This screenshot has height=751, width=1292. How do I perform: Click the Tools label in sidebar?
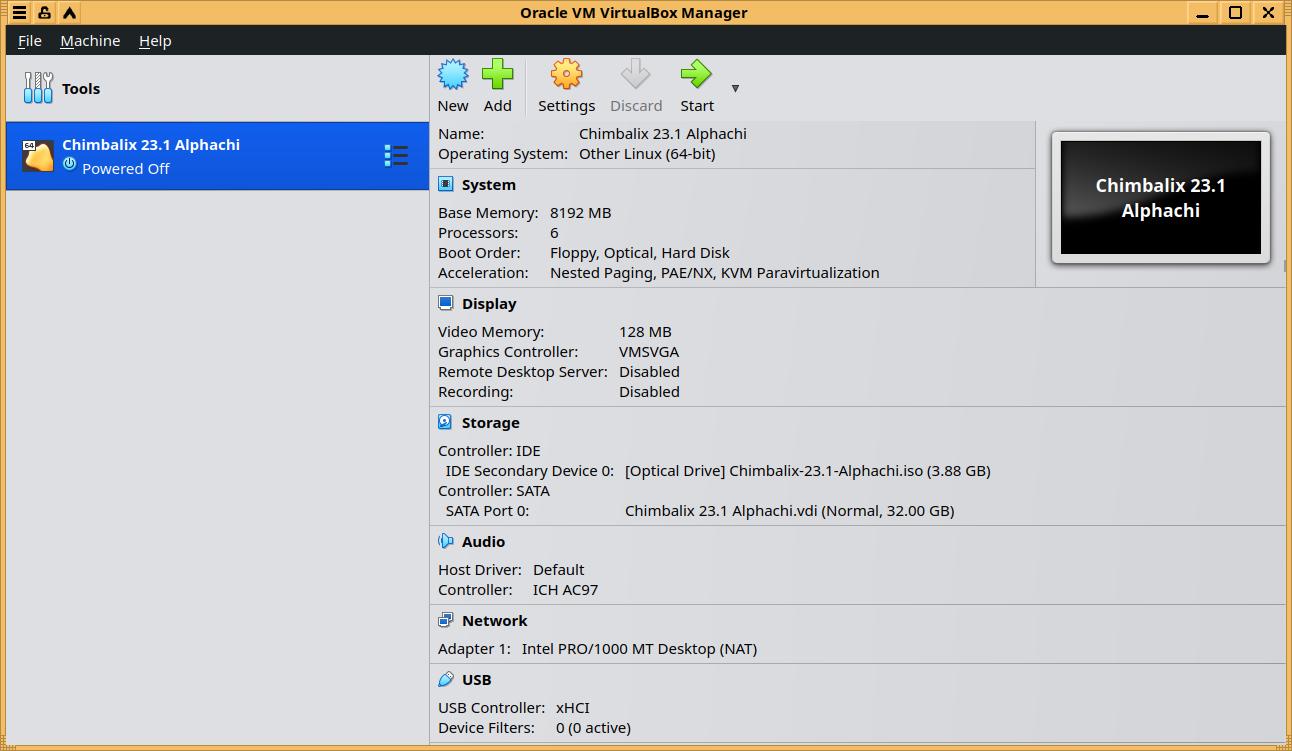(x=81, y=89)
